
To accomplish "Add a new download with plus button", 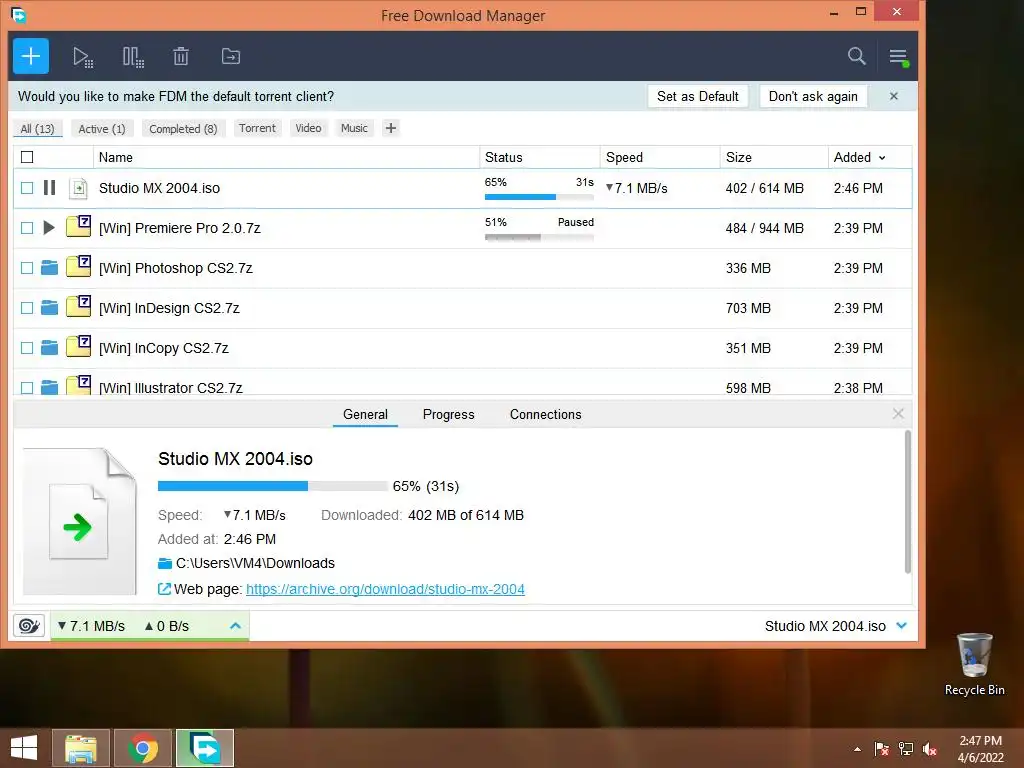I will pyautogui.click(x=31, y=56).
